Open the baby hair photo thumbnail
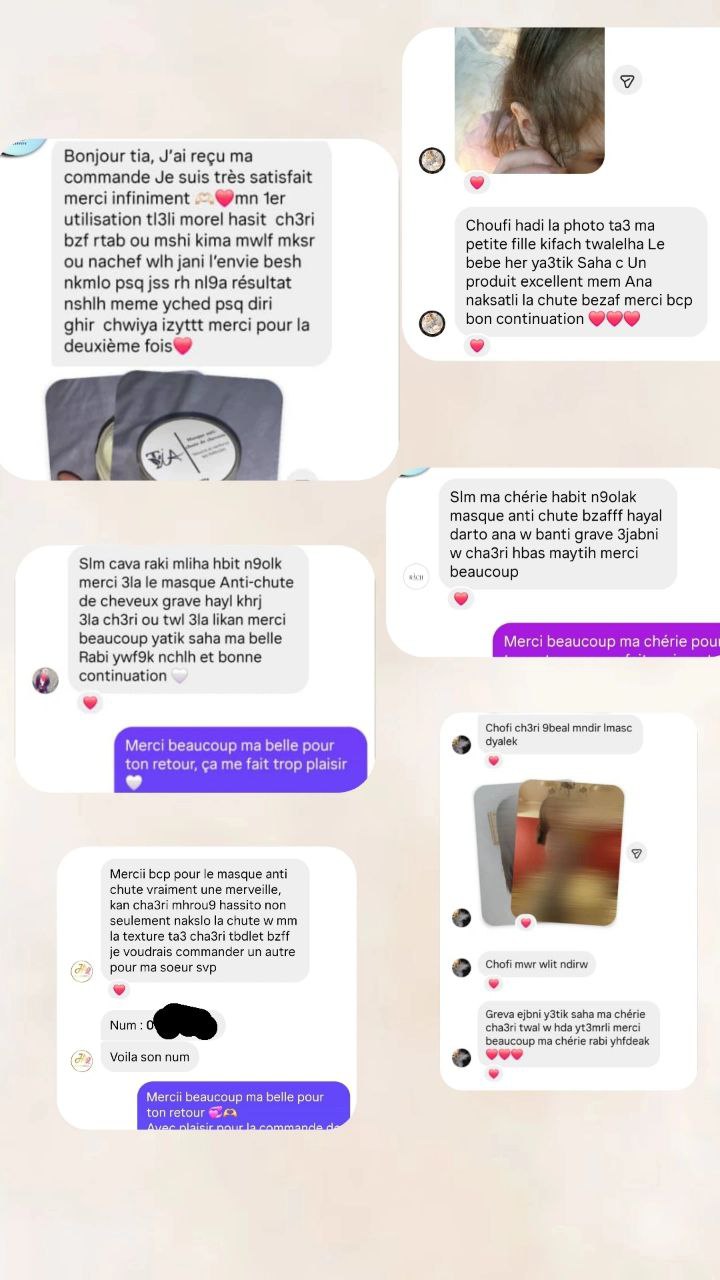This screenshot has width=720, height=1280. point(530,99)
